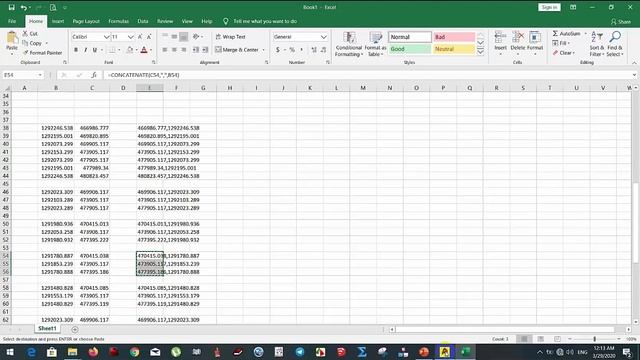Screen dimensions: 640x360
Task: Click Sort & Filter icon
Action: coord(596,38)
